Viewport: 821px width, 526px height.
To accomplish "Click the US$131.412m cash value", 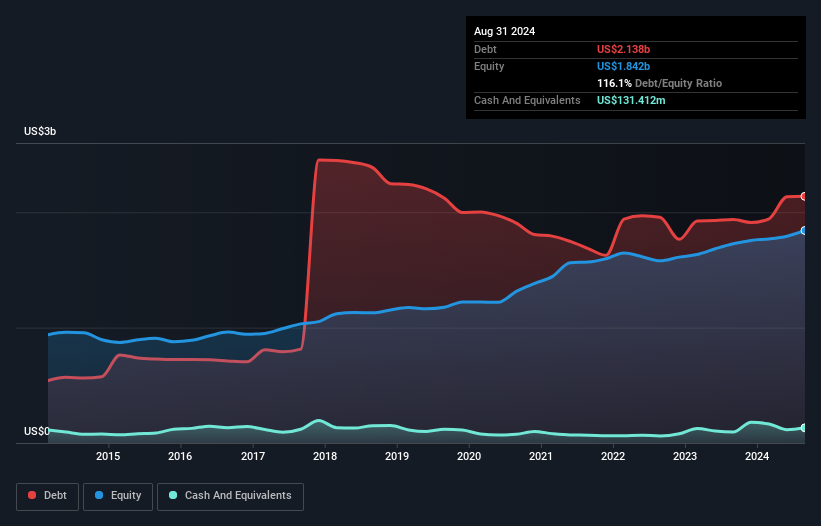I will (x=631, y=100).
